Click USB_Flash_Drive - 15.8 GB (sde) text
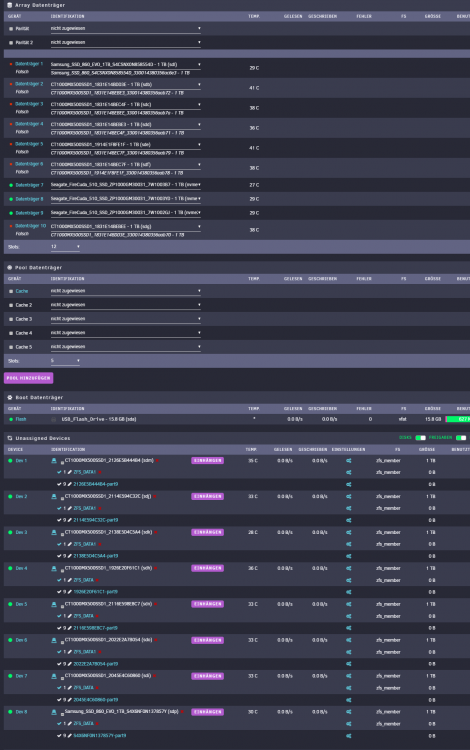This screenshot has width=470, height=750. coord(98,419)
